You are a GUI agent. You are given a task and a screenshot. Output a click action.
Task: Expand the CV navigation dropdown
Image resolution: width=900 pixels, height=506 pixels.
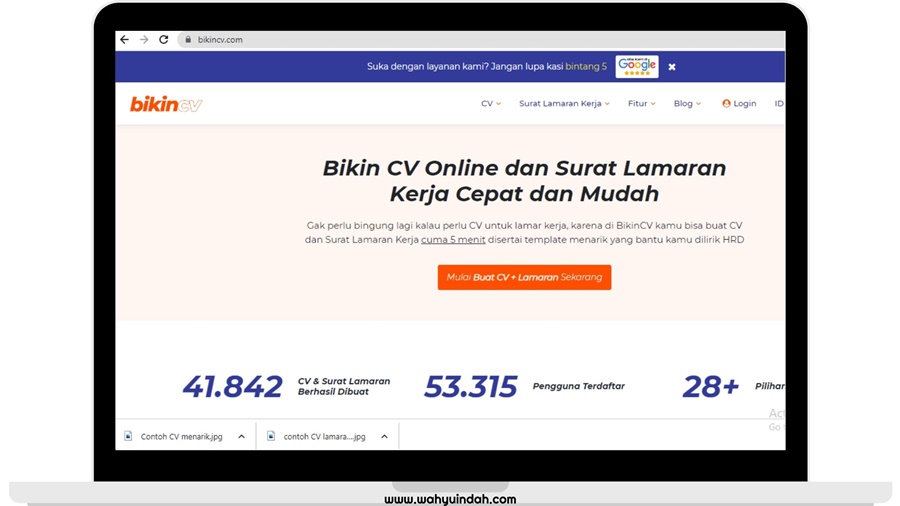[491, 103]
